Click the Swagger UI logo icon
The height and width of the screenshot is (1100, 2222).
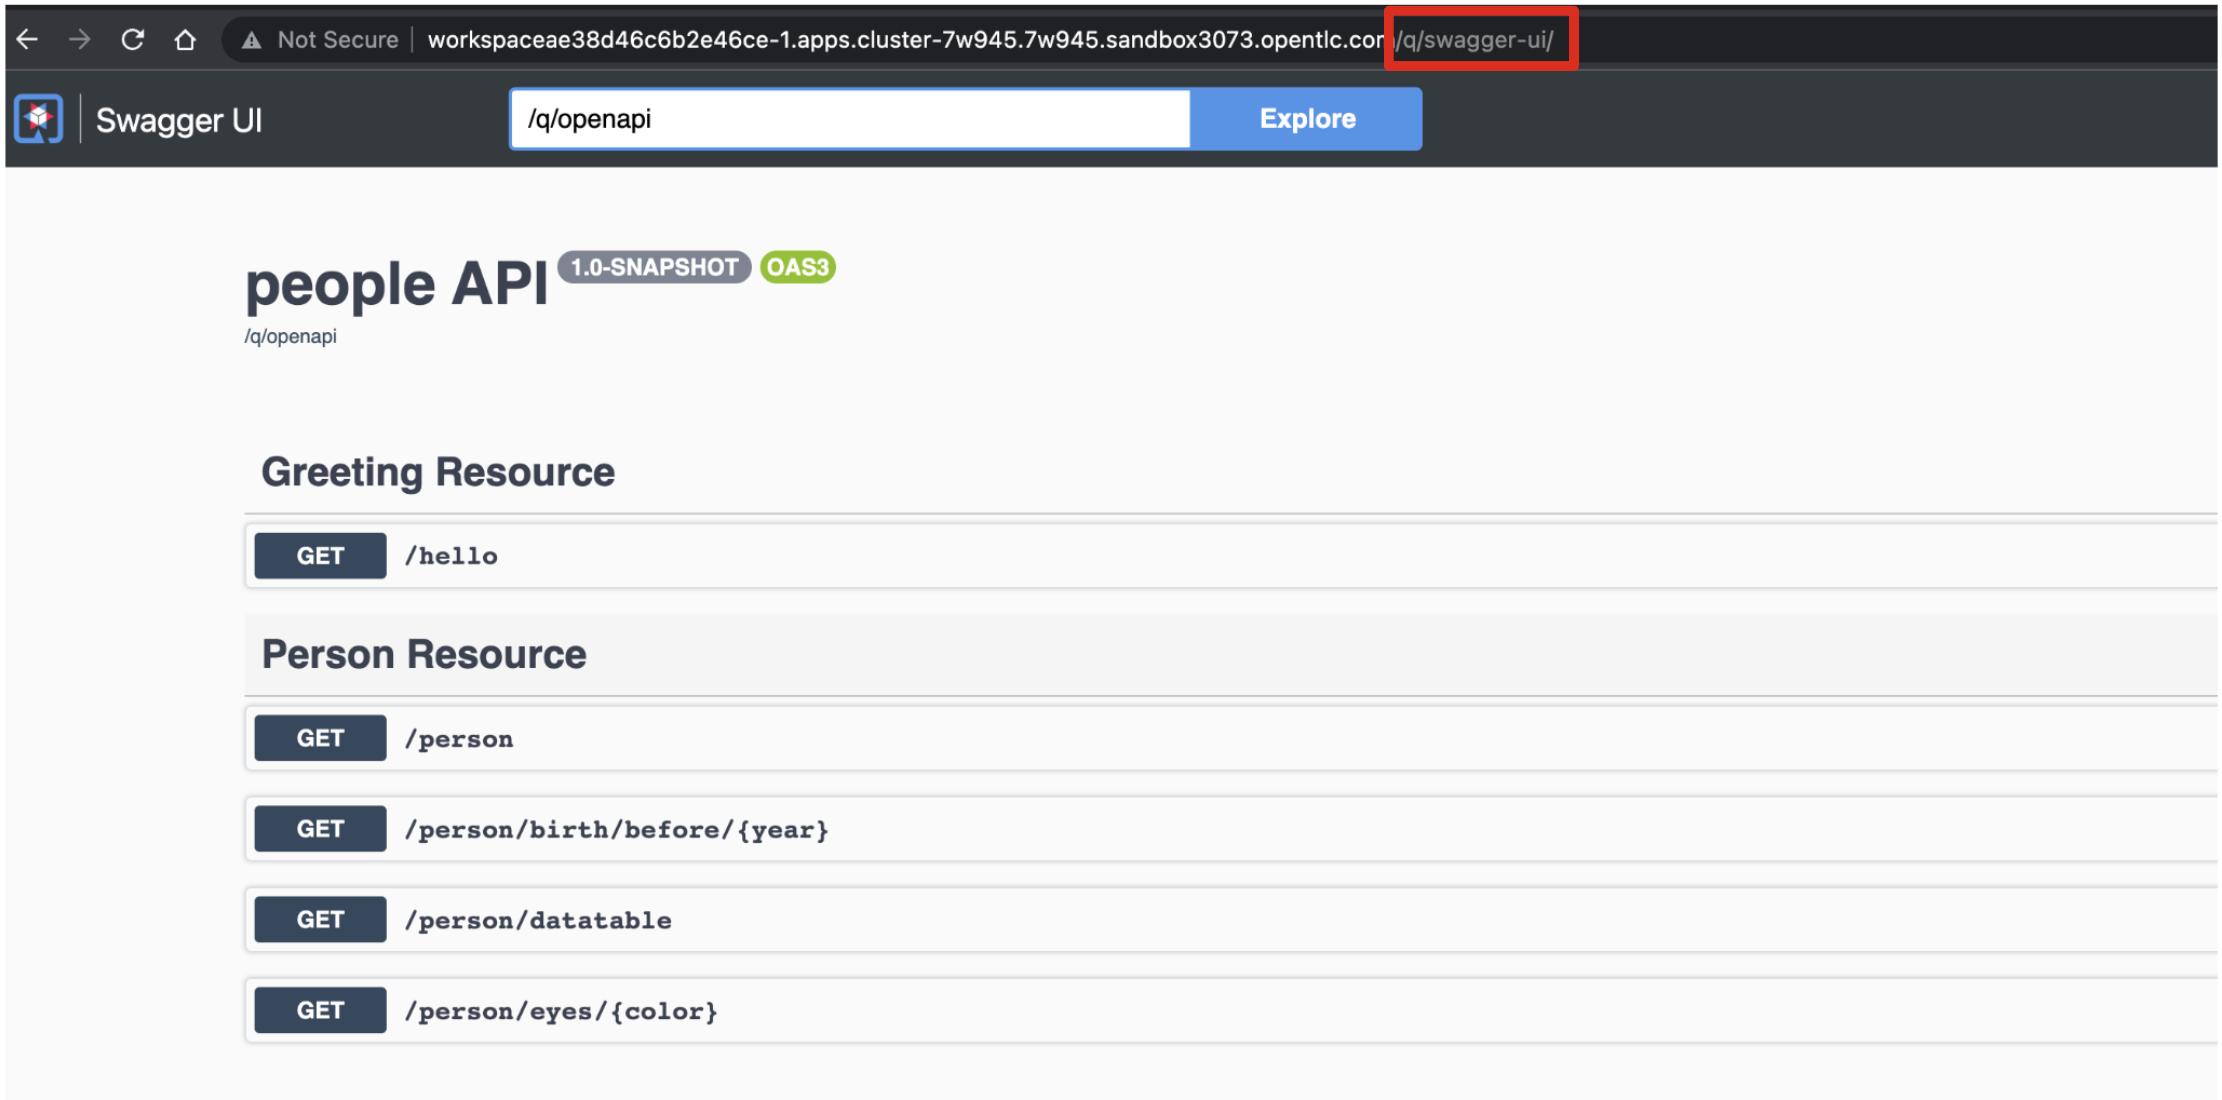pos(39,119)
